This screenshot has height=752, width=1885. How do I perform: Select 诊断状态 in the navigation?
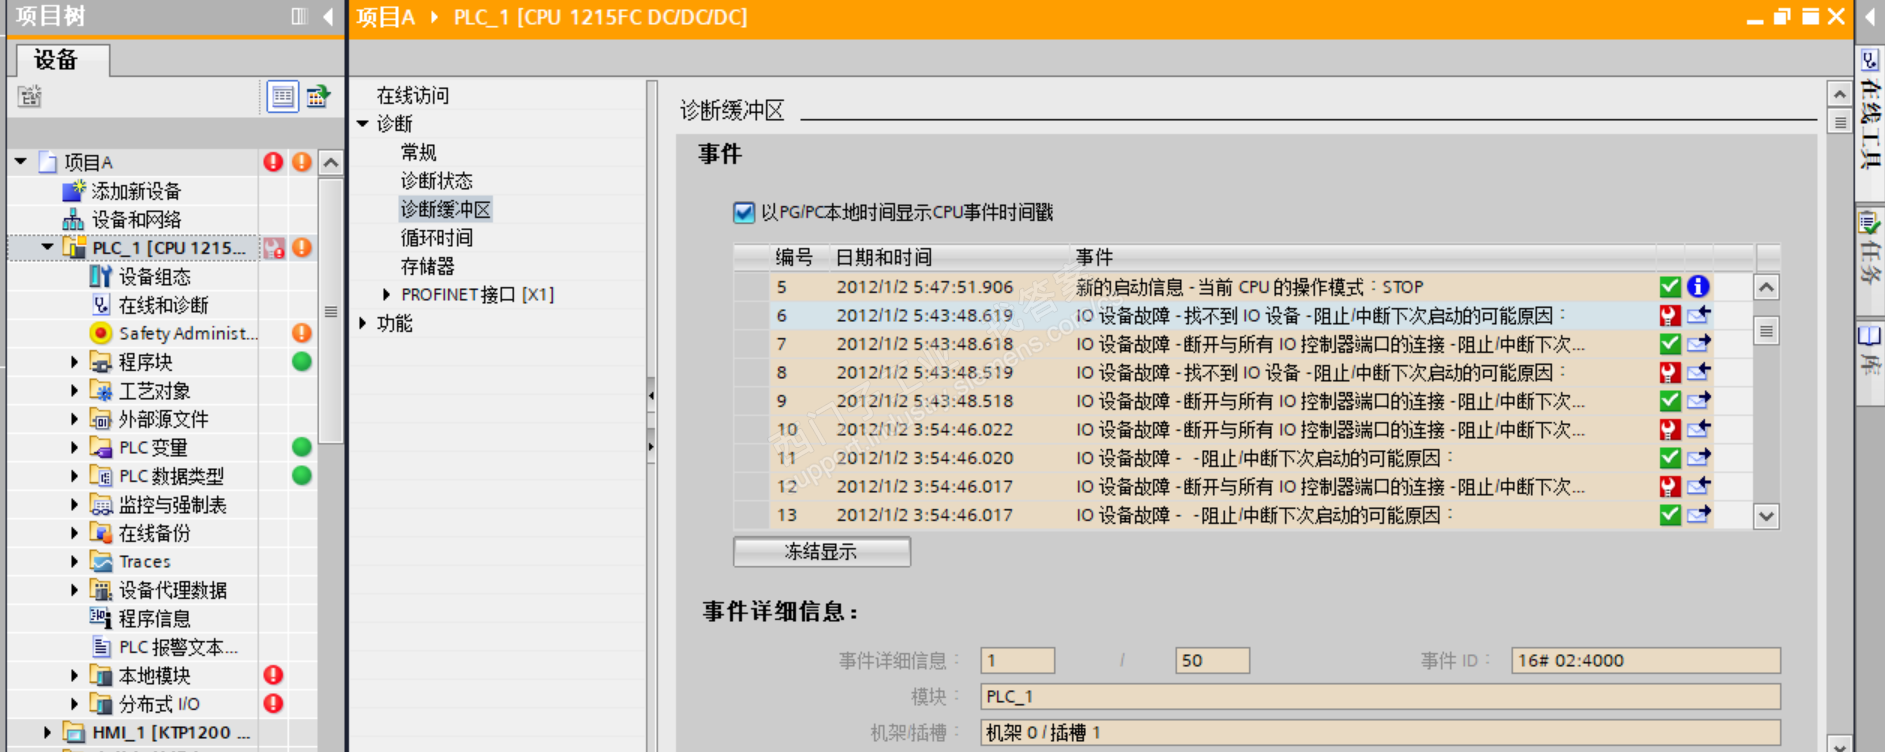click(x=437, y=181)
